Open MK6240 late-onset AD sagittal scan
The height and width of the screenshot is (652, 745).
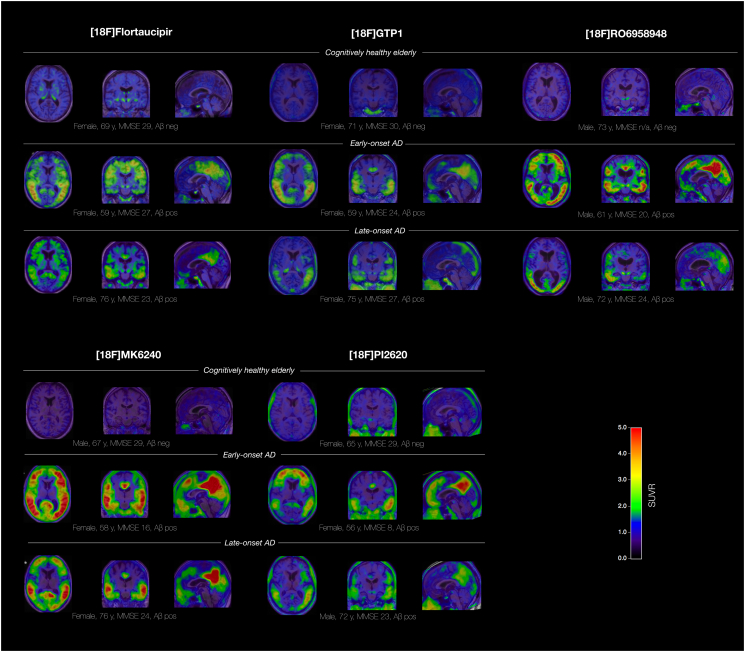pos(203,585)
